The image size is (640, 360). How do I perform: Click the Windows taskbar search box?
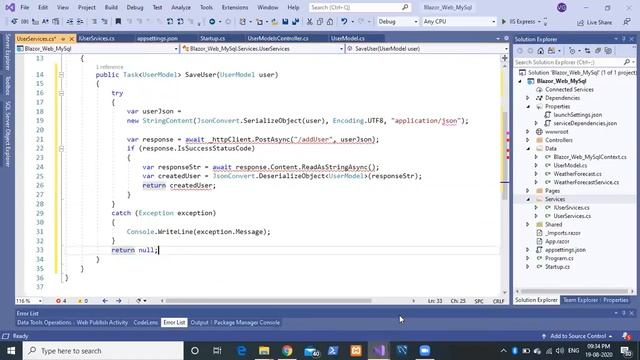(103, 351)
